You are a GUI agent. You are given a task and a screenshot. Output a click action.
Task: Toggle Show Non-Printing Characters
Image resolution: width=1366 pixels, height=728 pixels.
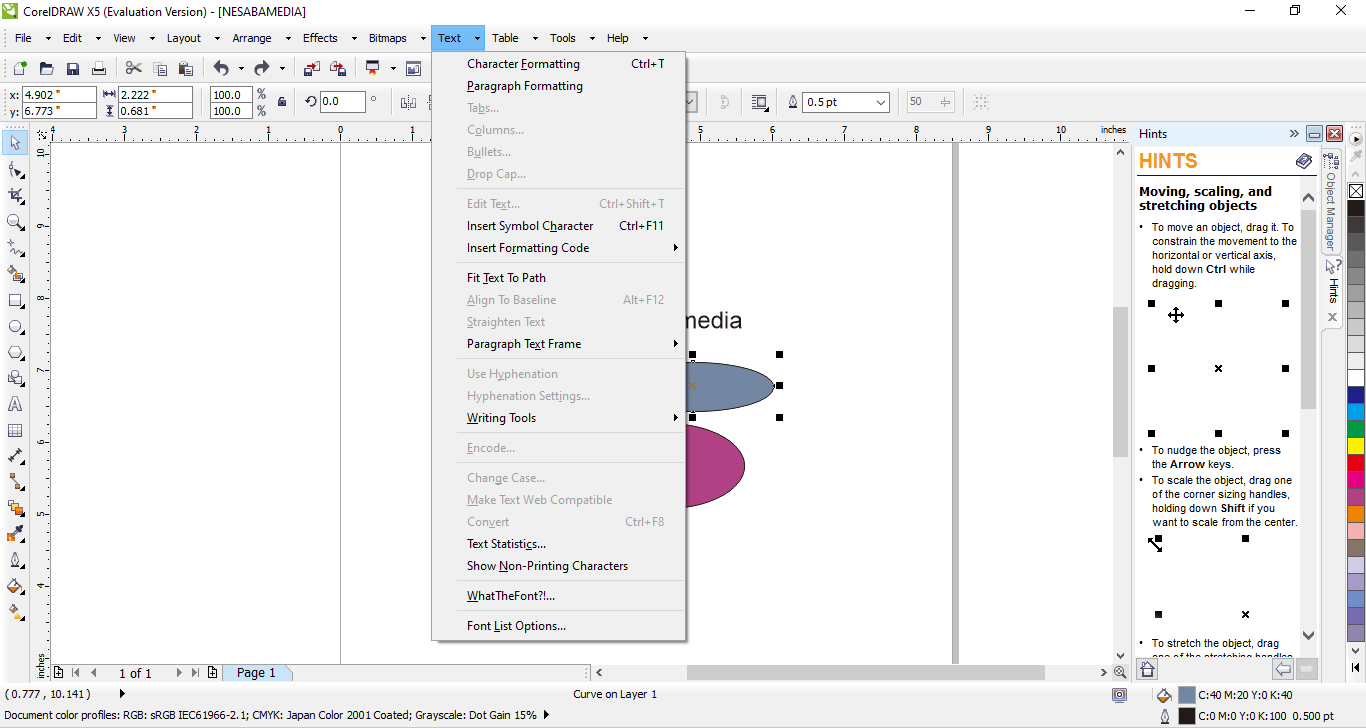click(x=547, y=566)
